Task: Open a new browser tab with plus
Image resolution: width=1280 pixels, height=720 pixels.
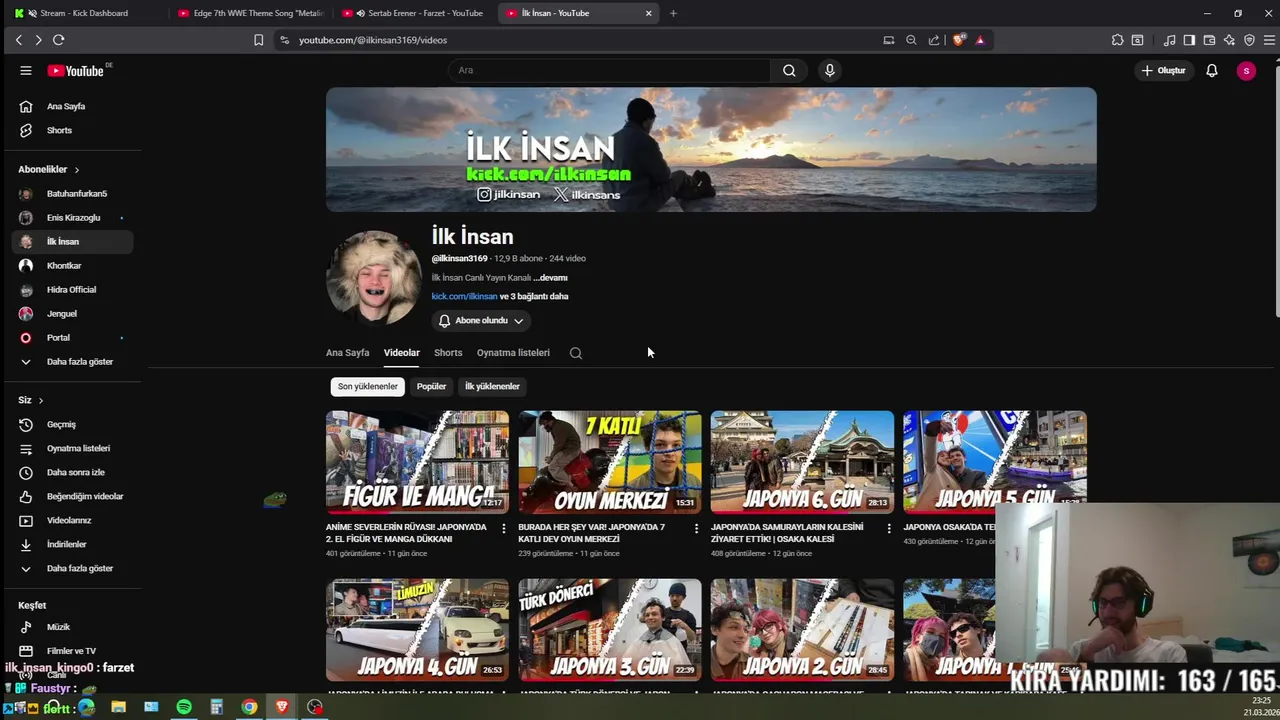Action: pos(673,13)
